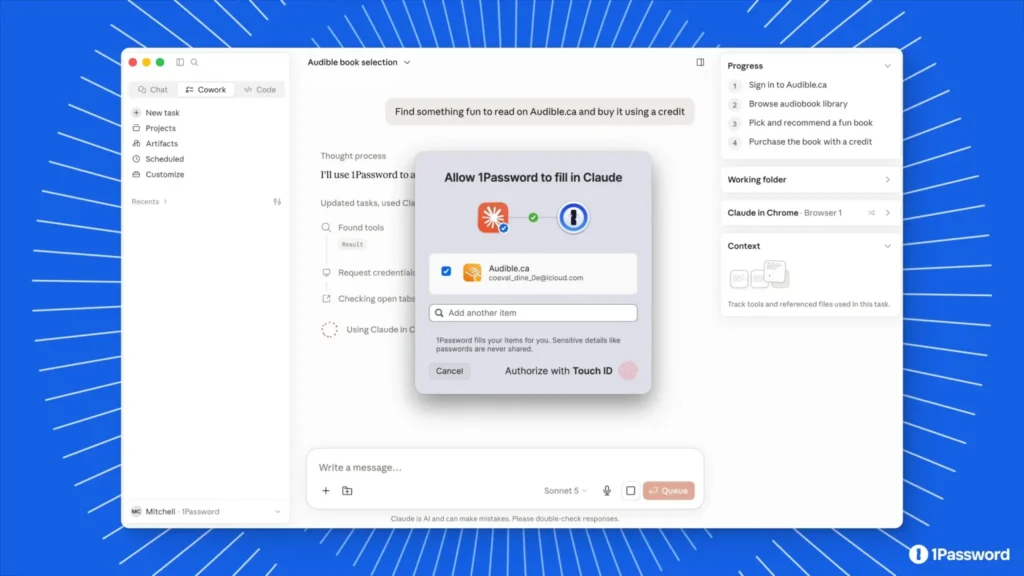Open Projects in sidebar
1024x576 pixels.
[x=154, y=128]
